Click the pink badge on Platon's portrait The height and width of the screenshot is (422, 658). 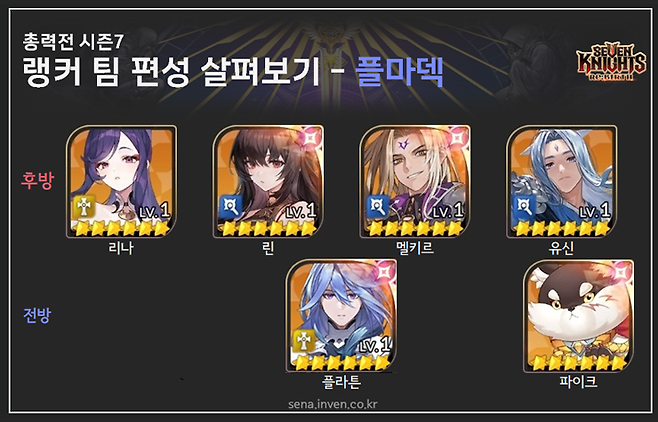pos(384,271)
